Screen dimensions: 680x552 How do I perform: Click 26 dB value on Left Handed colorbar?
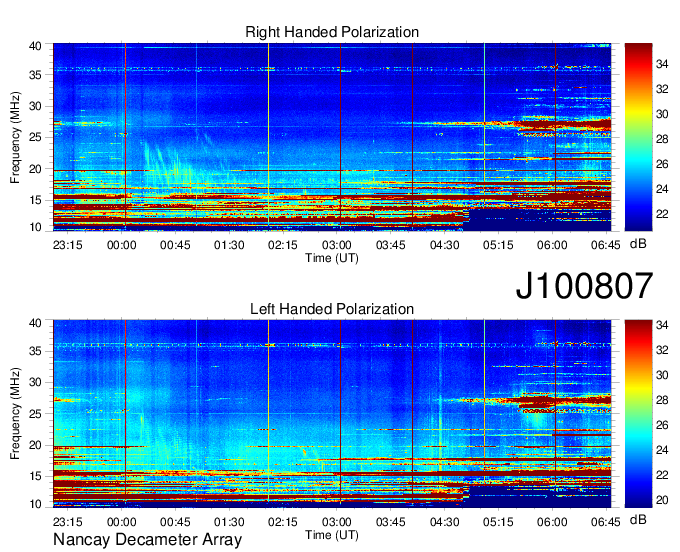click(x=662, y=425)
